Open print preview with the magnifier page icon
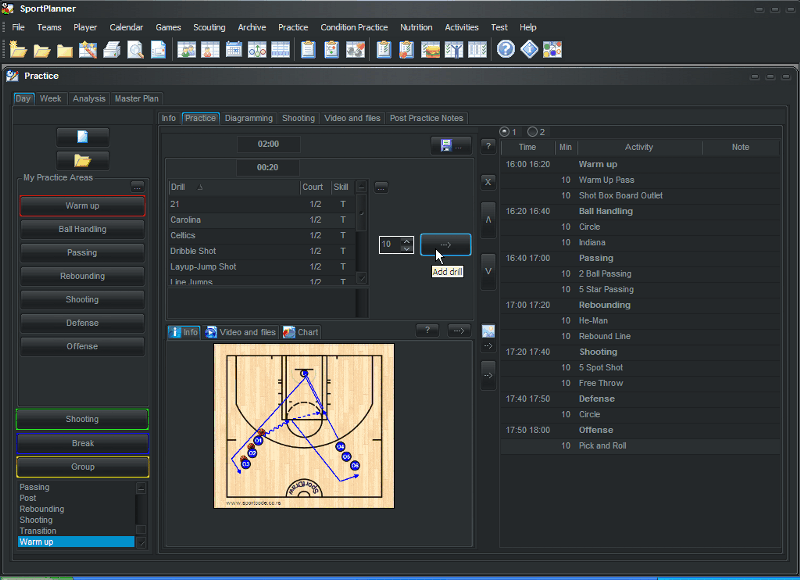The image size is (800, 580). point(135,50)
